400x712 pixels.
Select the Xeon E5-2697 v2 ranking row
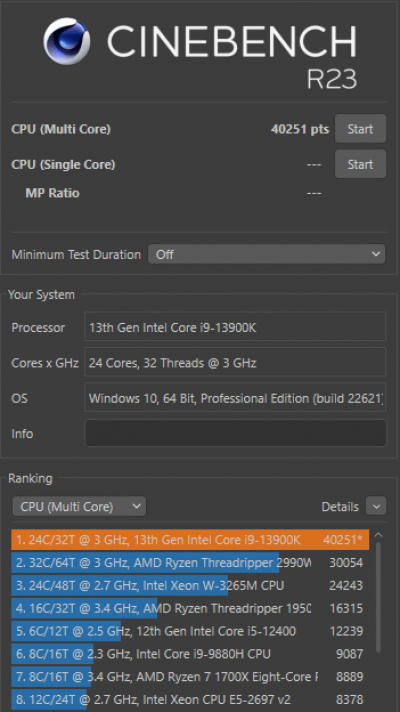[x=190, y=700]
